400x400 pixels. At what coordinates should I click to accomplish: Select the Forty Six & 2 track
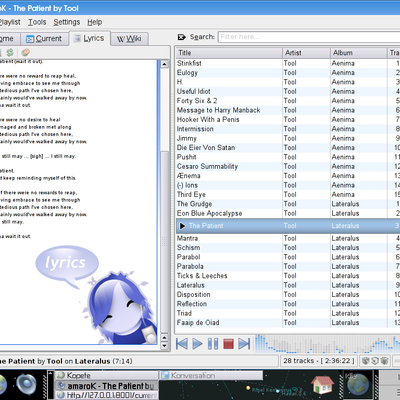197,101
